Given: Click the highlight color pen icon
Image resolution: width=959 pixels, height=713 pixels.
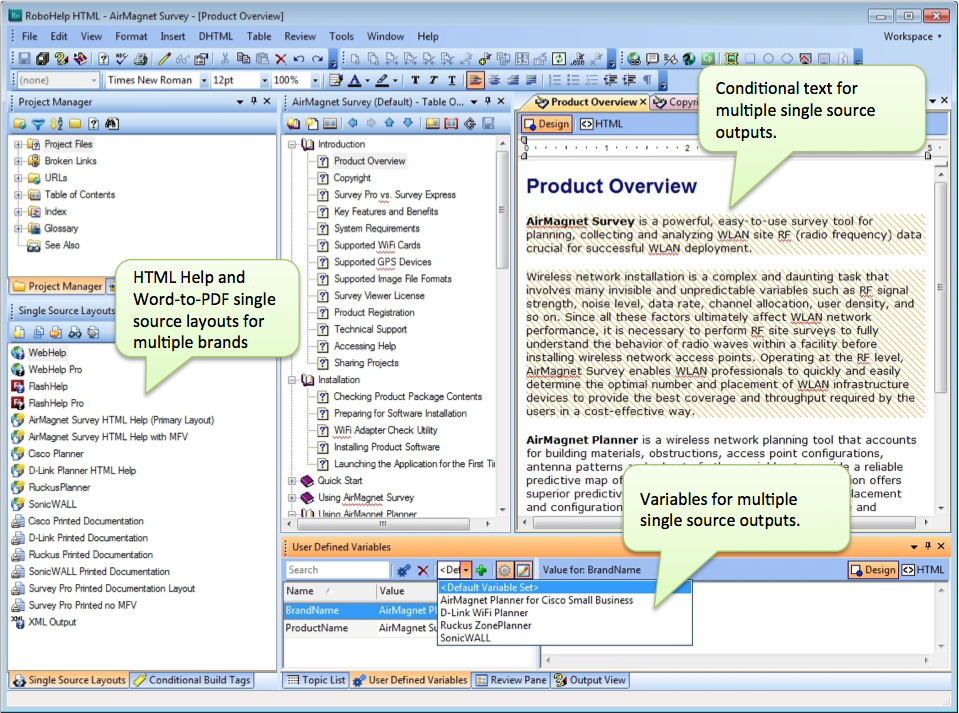Looking at the screenshot, I should click(x=382, y=80).
